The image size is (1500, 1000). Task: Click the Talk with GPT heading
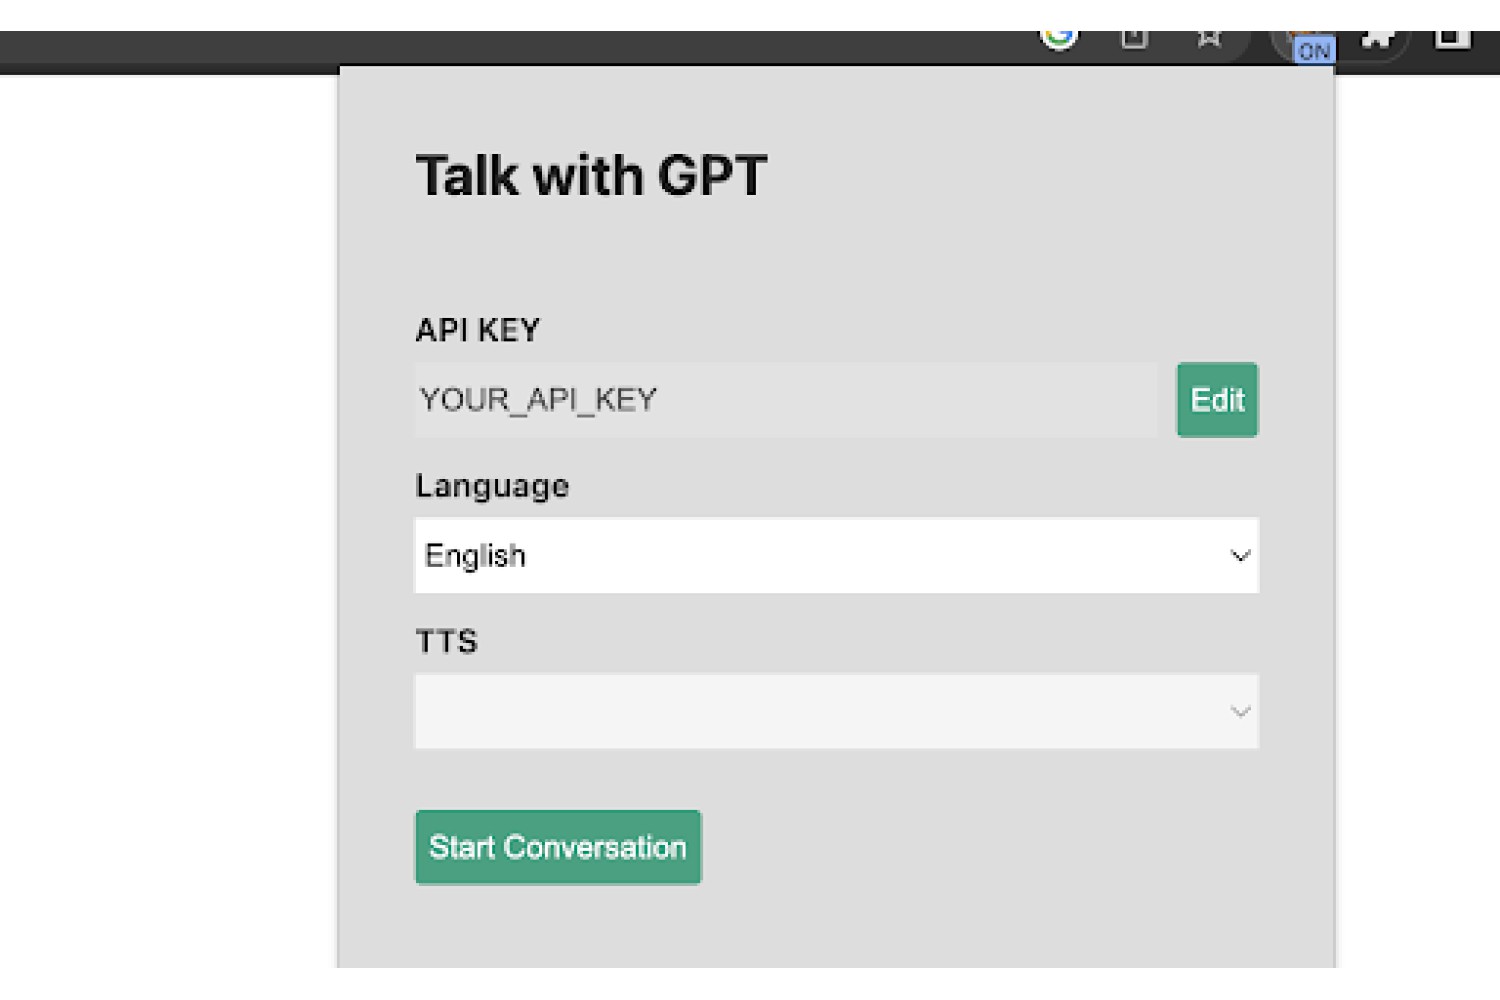pyautogui.click(x=592, y=175)
